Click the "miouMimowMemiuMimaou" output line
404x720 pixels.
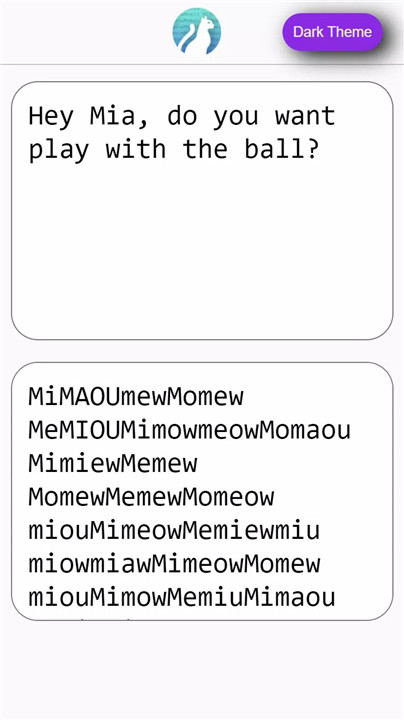click(x=182, y=597)
